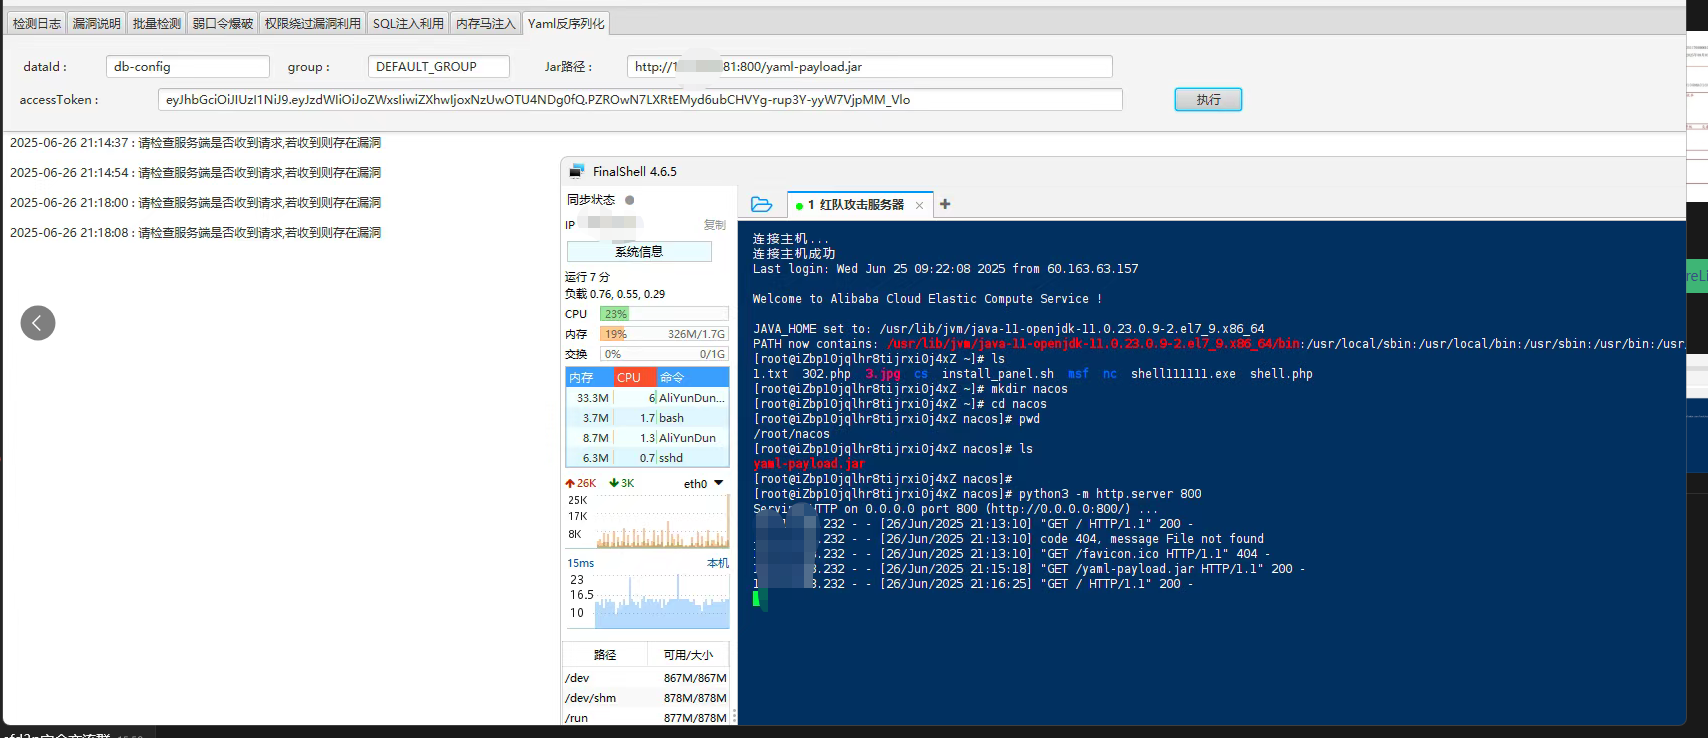Click yaml-payload.jar in the terminal listing

click(809, 464)
